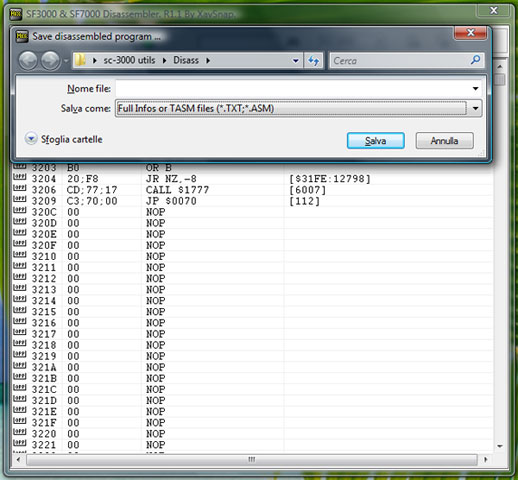This screenshot has height=480, width=518.
Task: Select the Disass breadcrumb folder
Action: pos(186,60)
